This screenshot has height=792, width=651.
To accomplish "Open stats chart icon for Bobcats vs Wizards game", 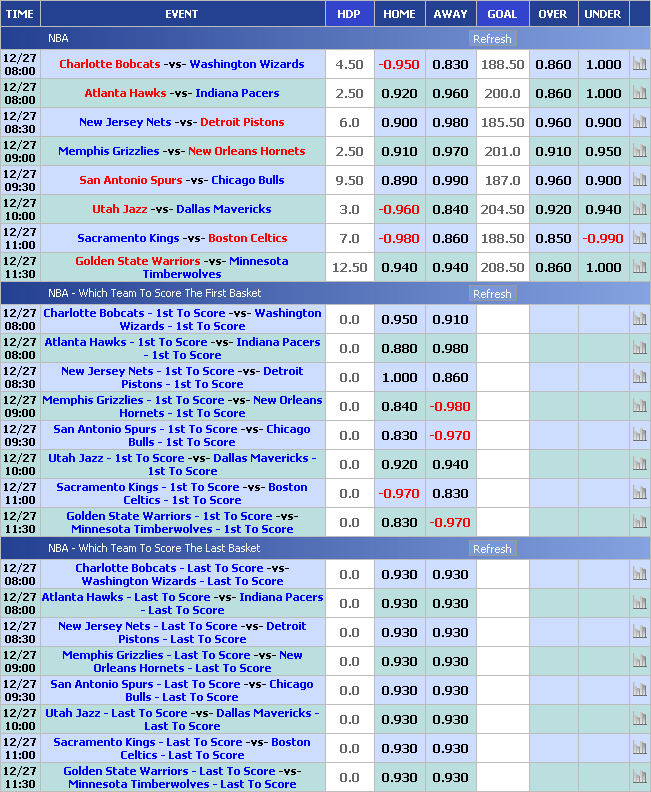I will coord(639,64).
